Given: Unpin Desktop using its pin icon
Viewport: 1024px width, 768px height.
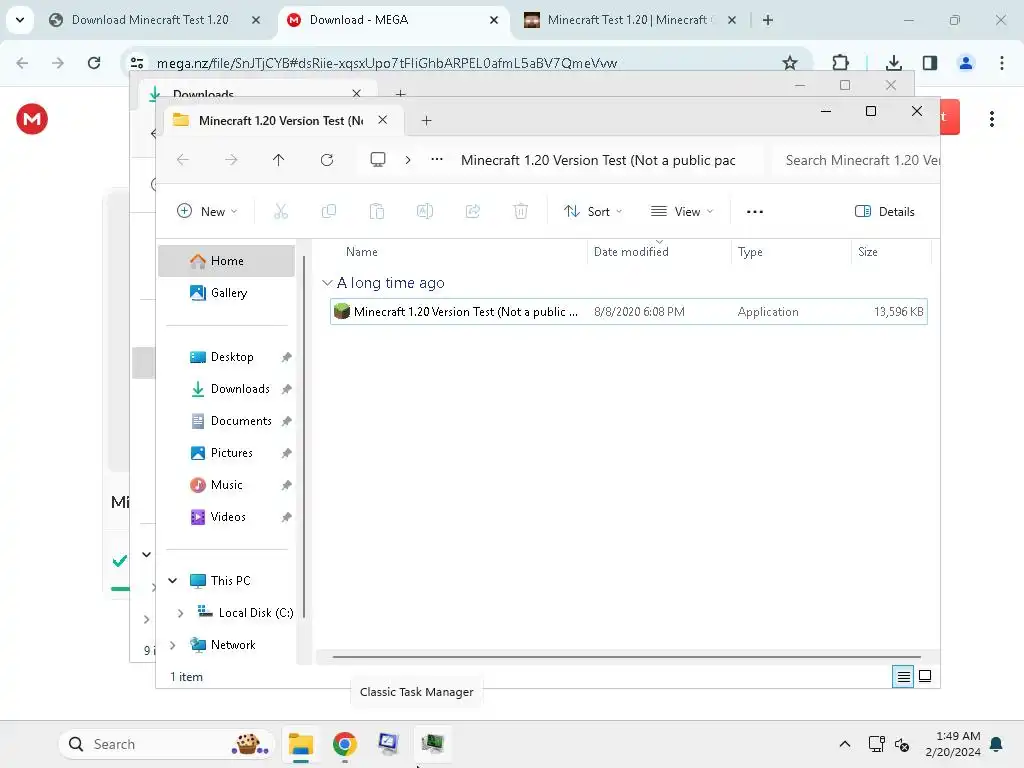Looking at the screenshot, I should point(286,357).
